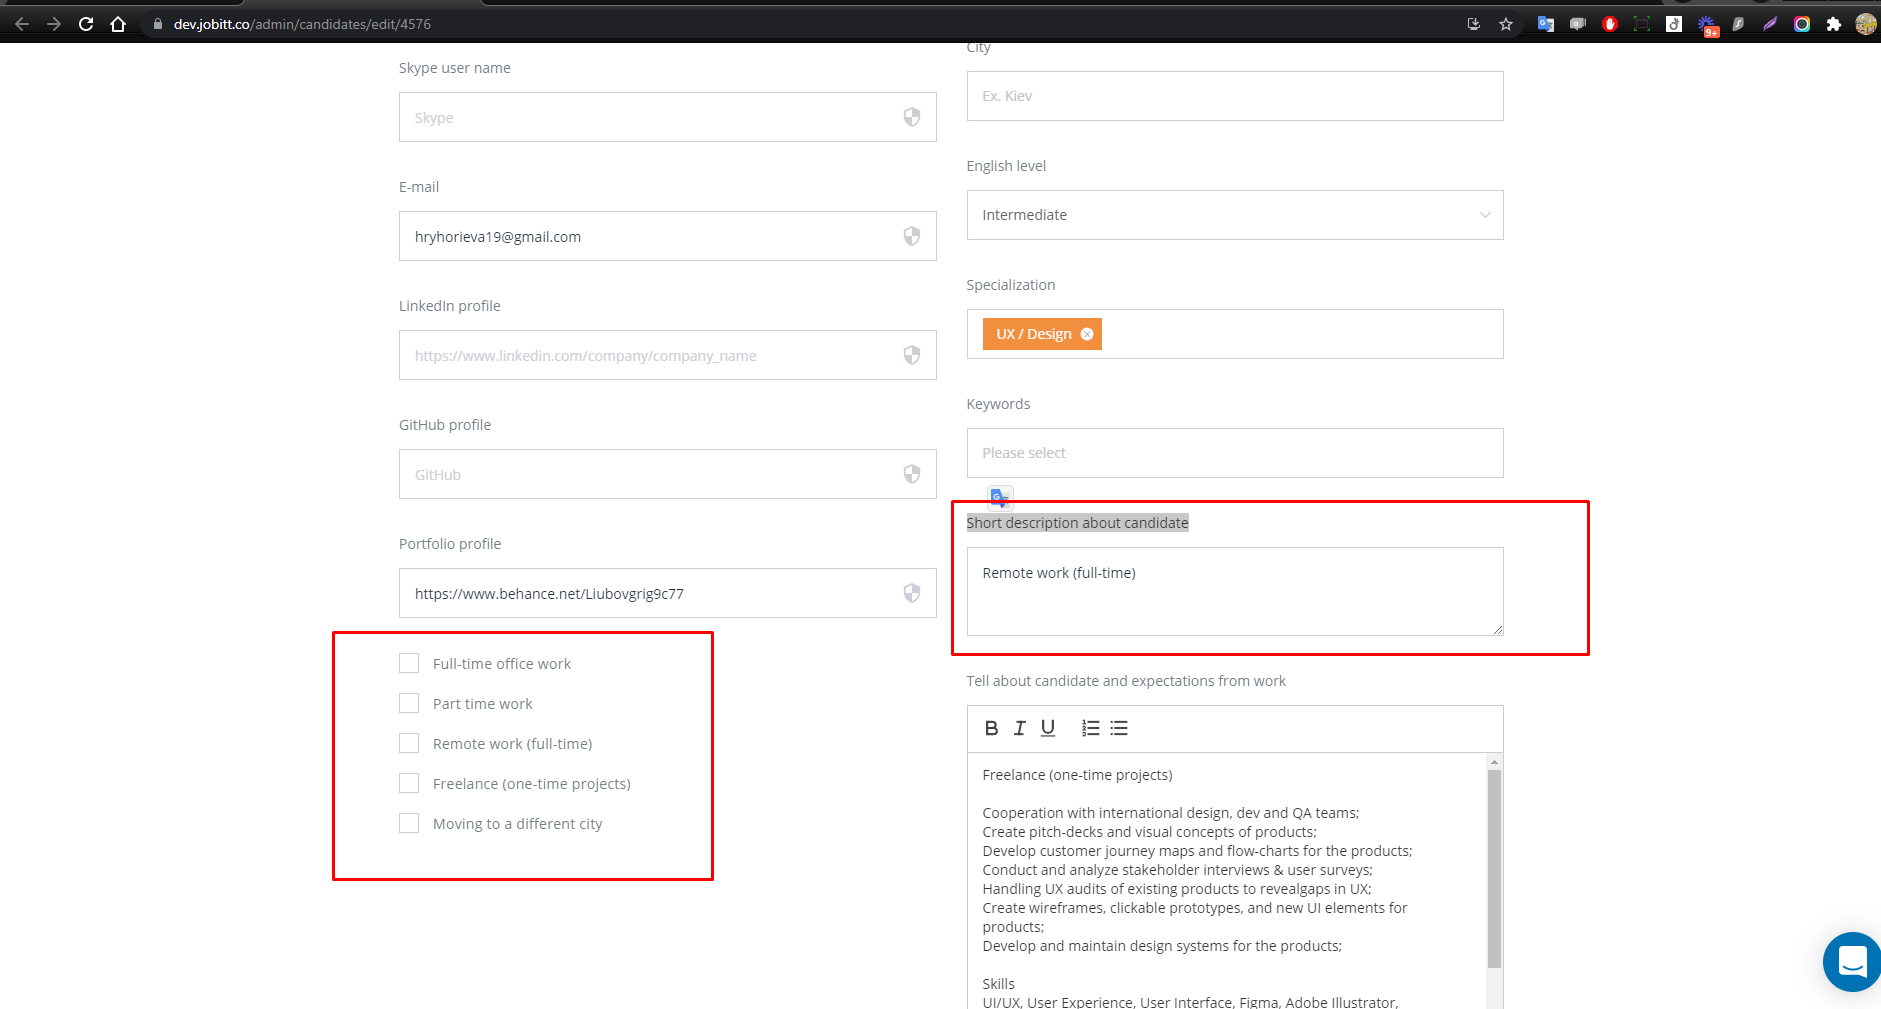Click the install app icon in address bar
This screenshot has width=1881, height=1009.
[x=1474, y=24]
